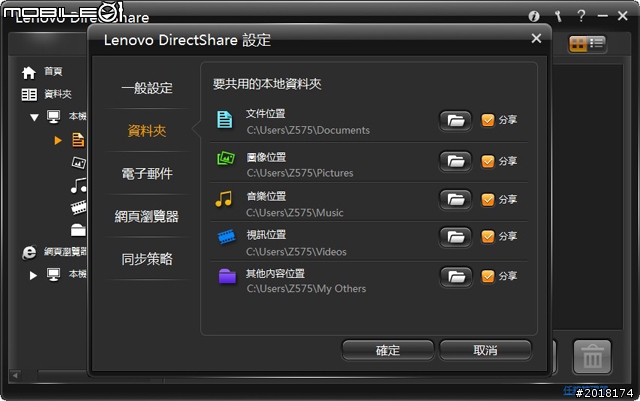
Task: Select the video film item in sidebar tree
Action: (x=78, y=207)
